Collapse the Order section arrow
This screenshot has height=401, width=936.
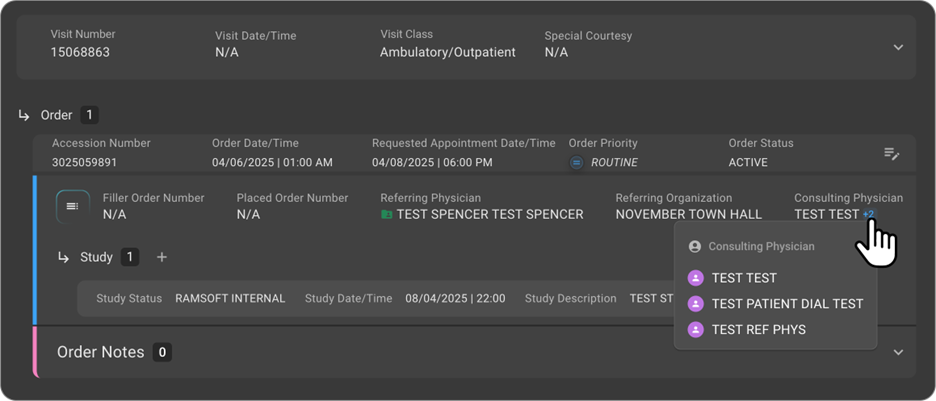[24, 115]
